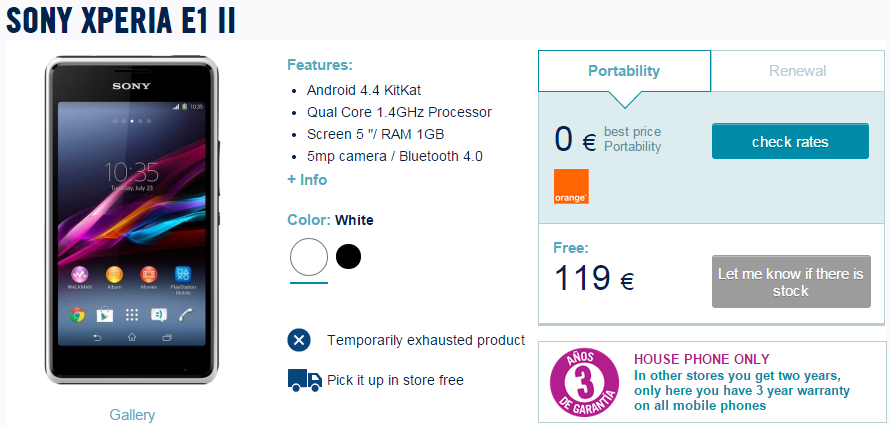Tap the Walkman icon on phone image
890x427 pixels.
click(79, 274)
